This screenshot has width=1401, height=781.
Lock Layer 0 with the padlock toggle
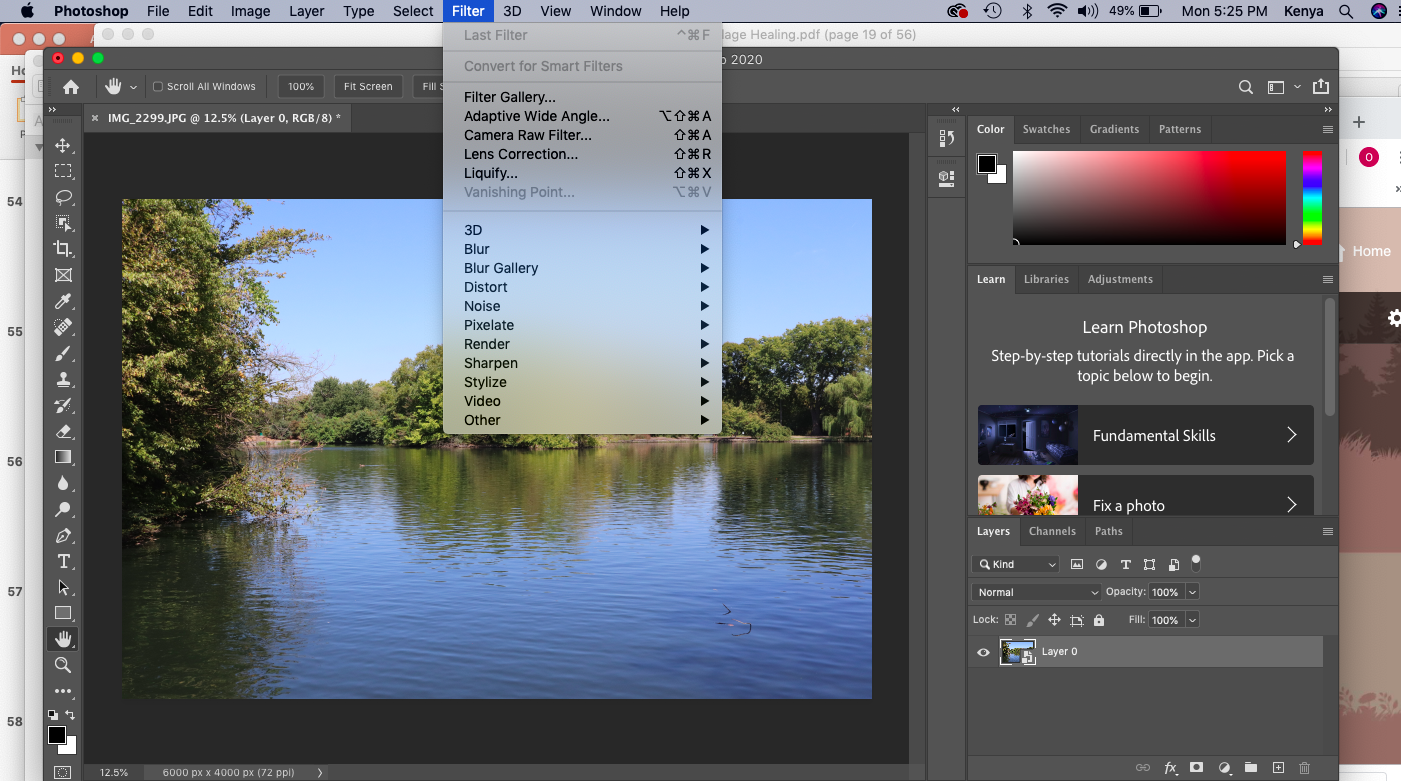tap(1098, 619)
